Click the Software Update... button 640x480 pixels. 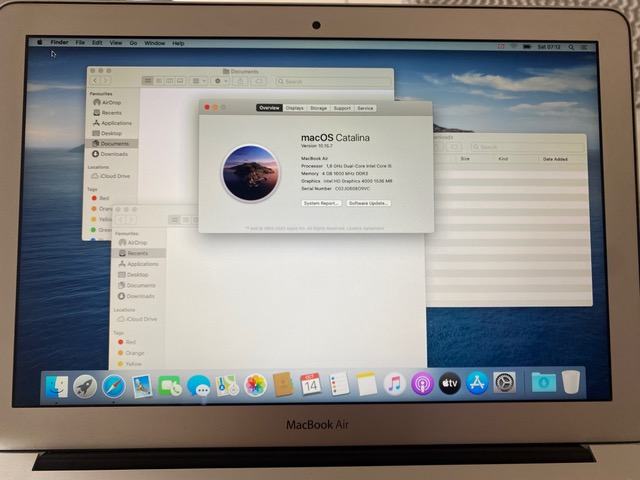tap(369, 203)
